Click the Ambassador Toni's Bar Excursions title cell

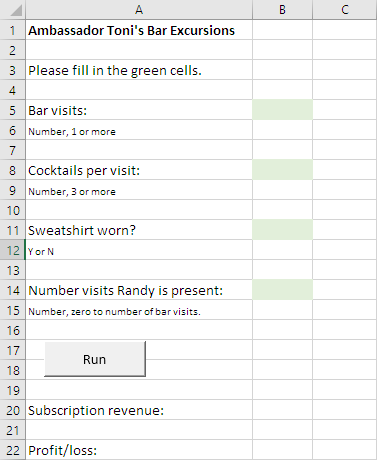click(x=139, y=30)
